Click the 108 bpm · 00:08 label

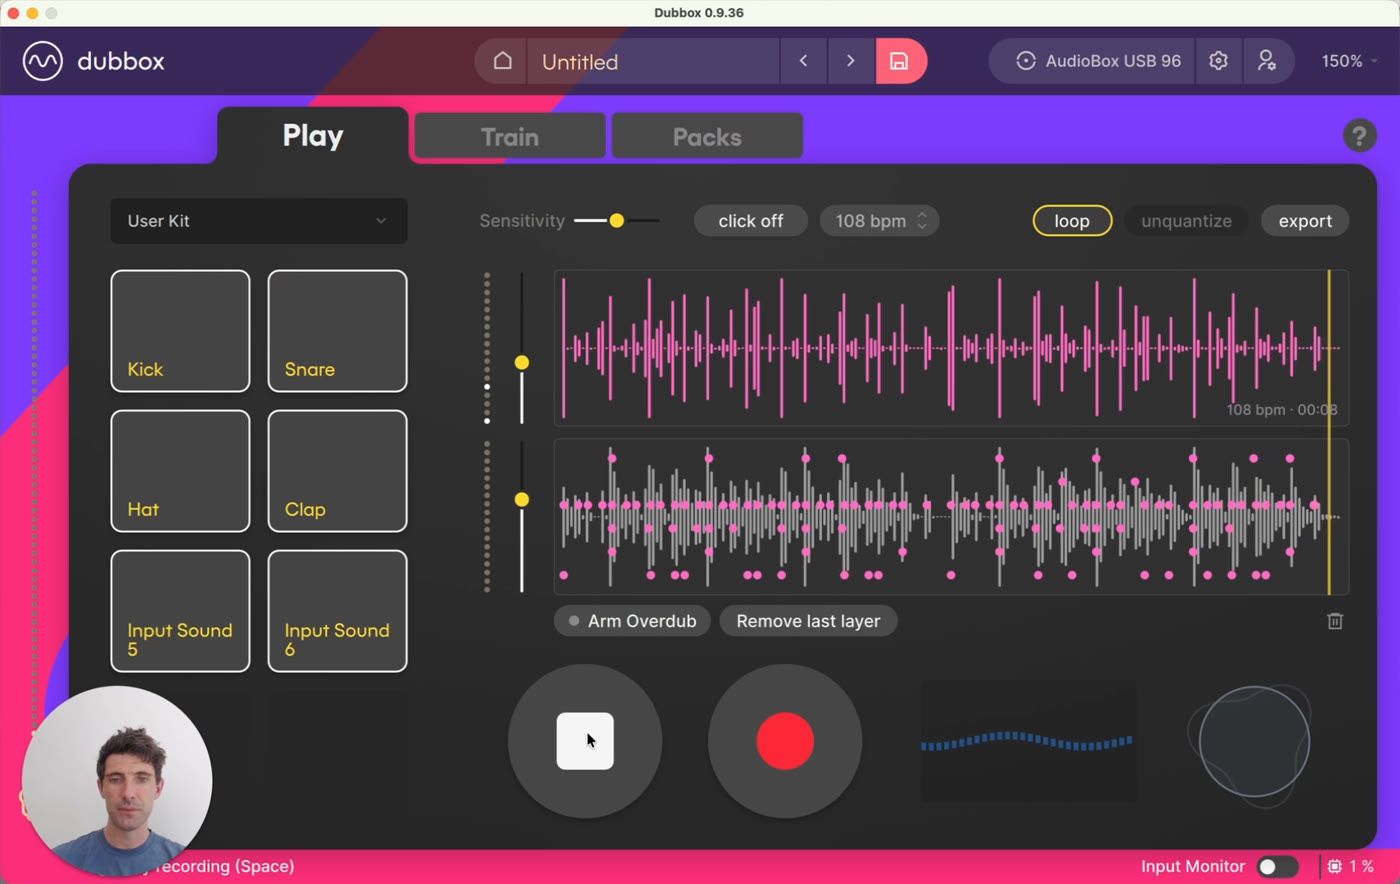click(1282, 410)
